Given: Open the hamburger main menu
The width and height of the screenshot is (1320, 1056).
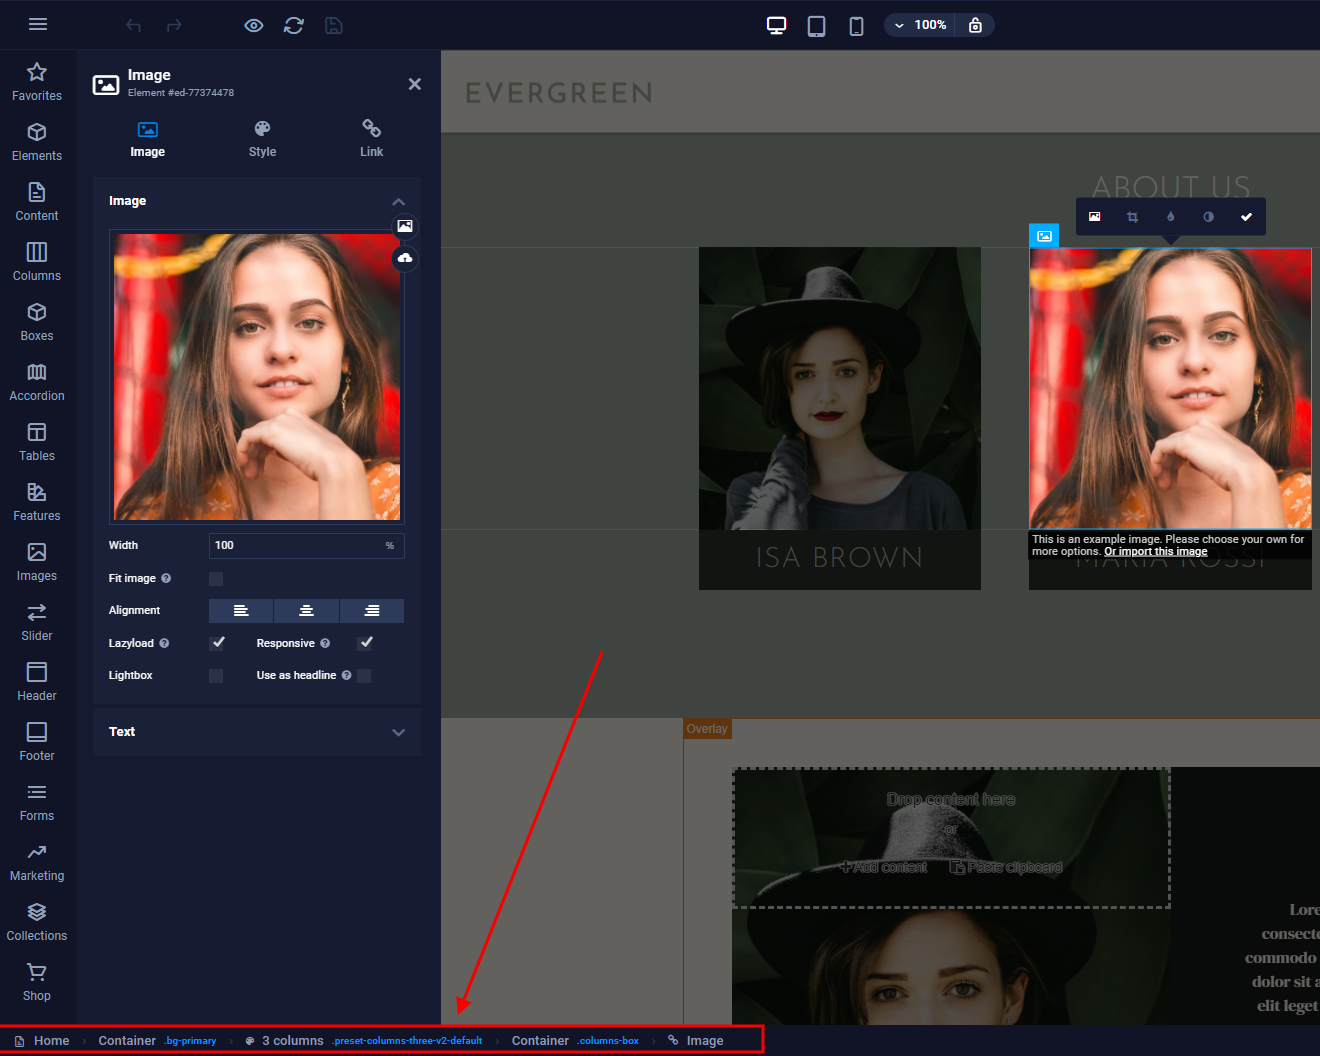Looking at the screenshot, I should (38, 24).
